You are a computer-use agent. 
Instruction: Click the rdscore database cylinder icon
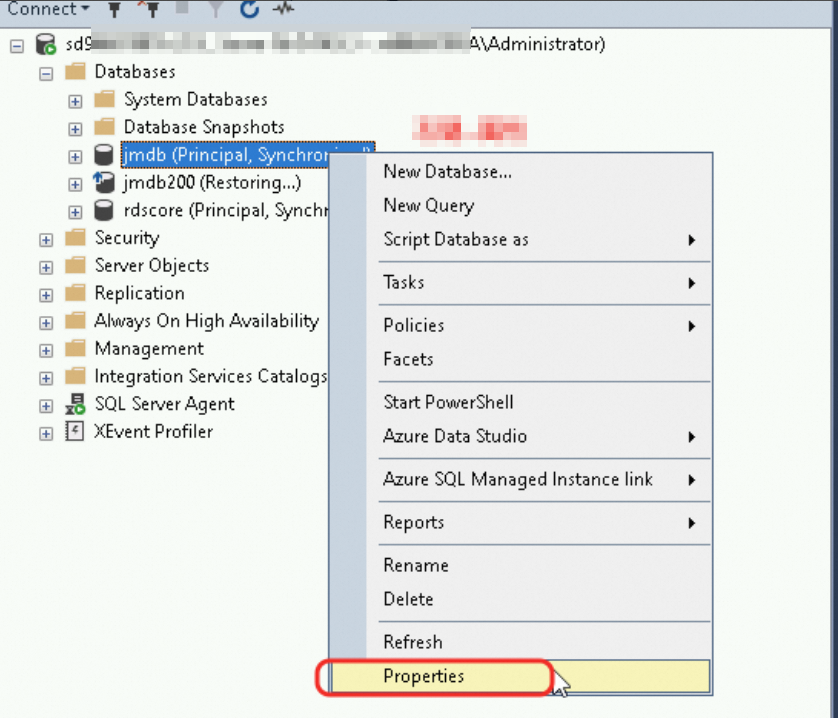click(104, 211)
